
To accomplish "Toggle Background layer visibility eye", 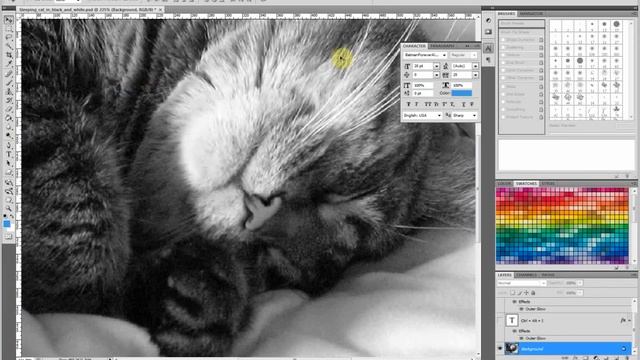I will tap(500, 348).
